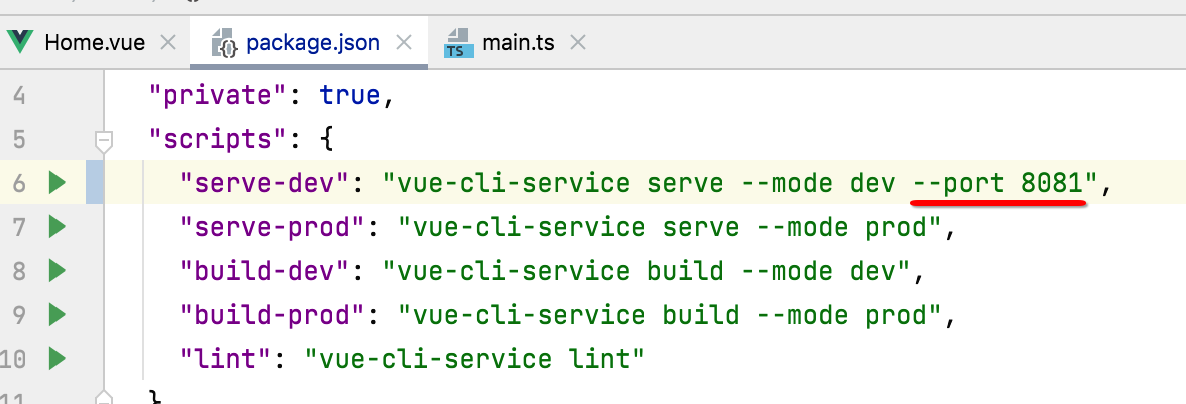This screenshot has width=1186, height=404.
Task: Open the main.ts tab
Action: point(518,42)
